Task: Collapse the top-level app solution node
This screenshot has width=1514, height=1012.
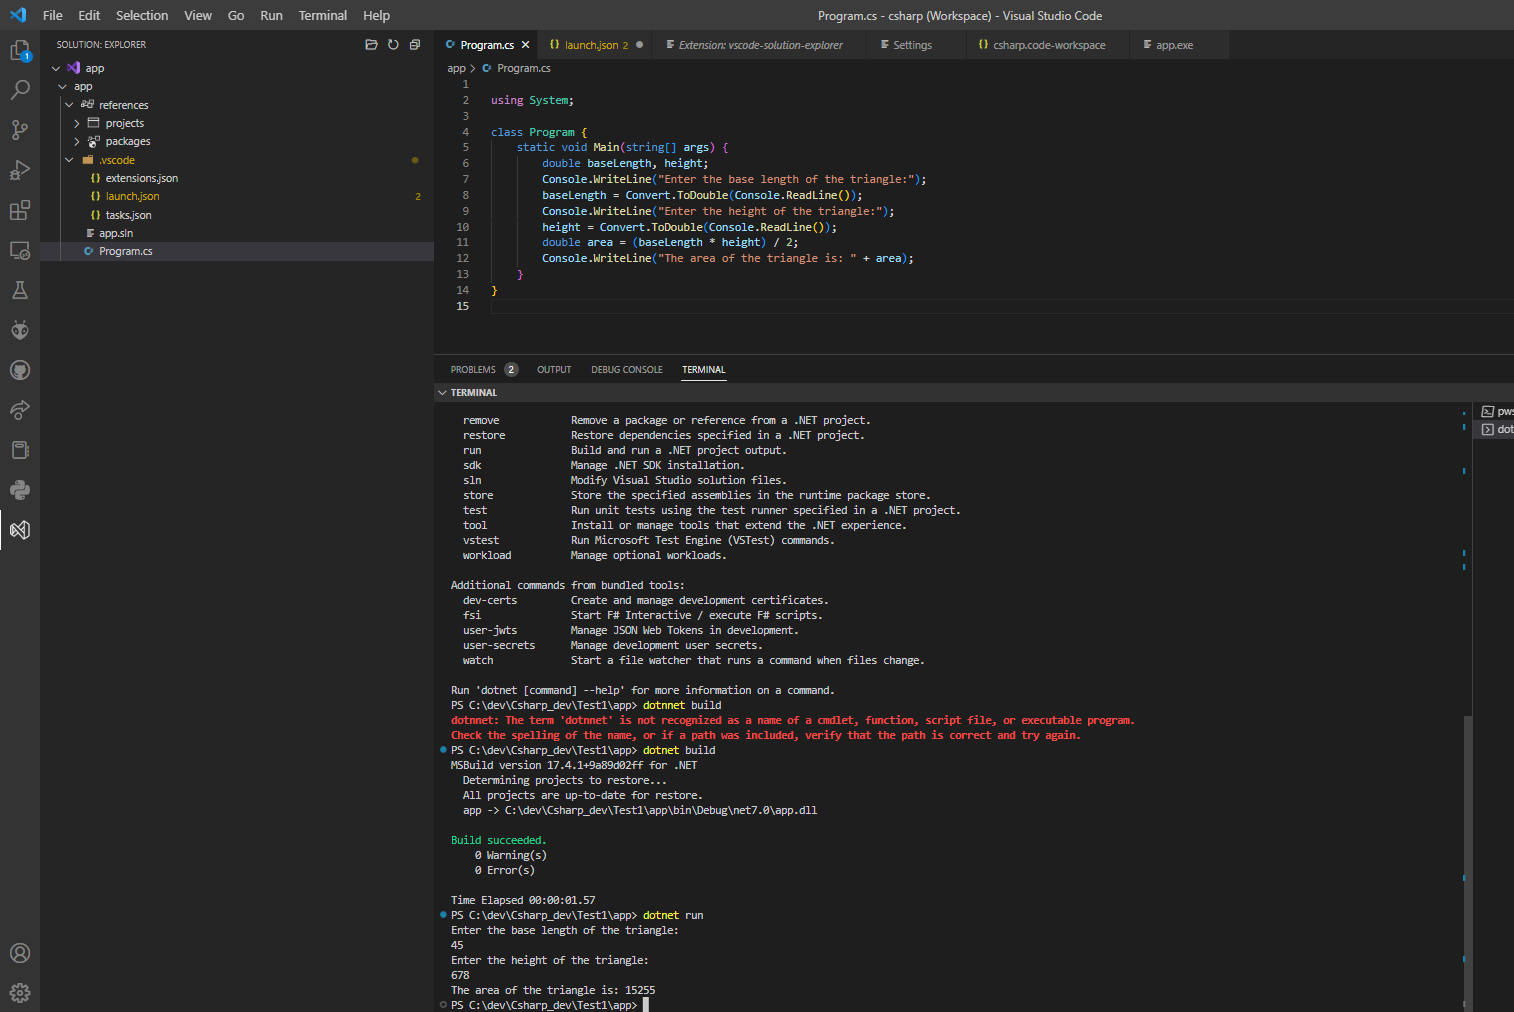Action: coord(56,68)
